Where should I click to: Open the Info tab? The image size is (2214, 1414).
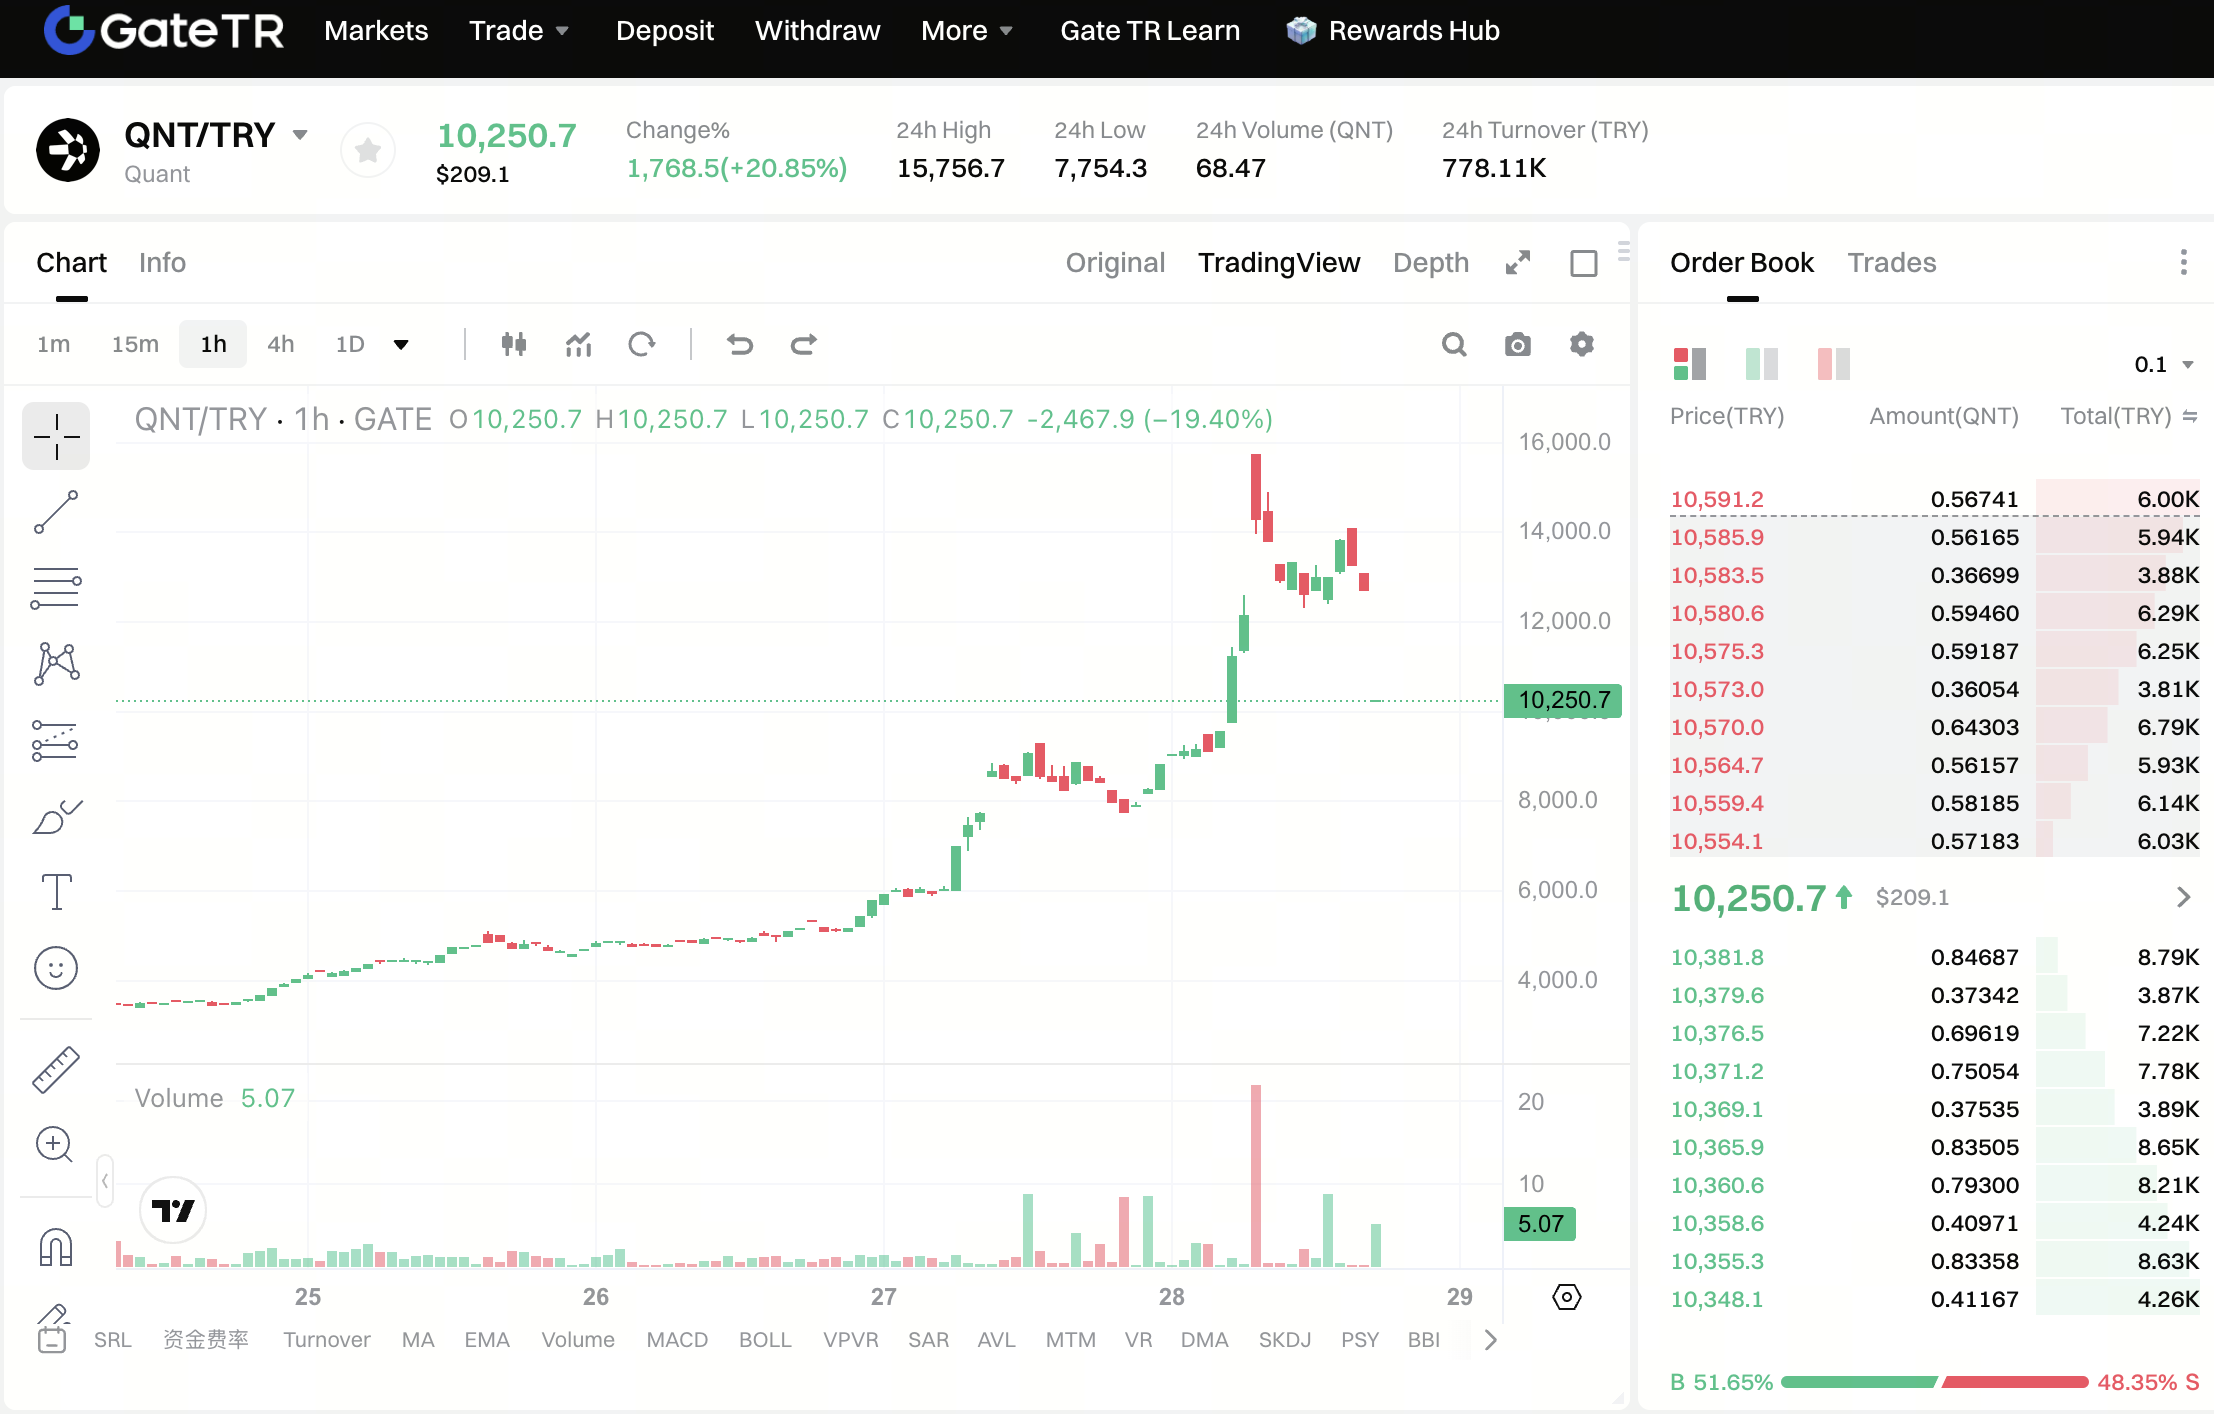click(162, 263)
